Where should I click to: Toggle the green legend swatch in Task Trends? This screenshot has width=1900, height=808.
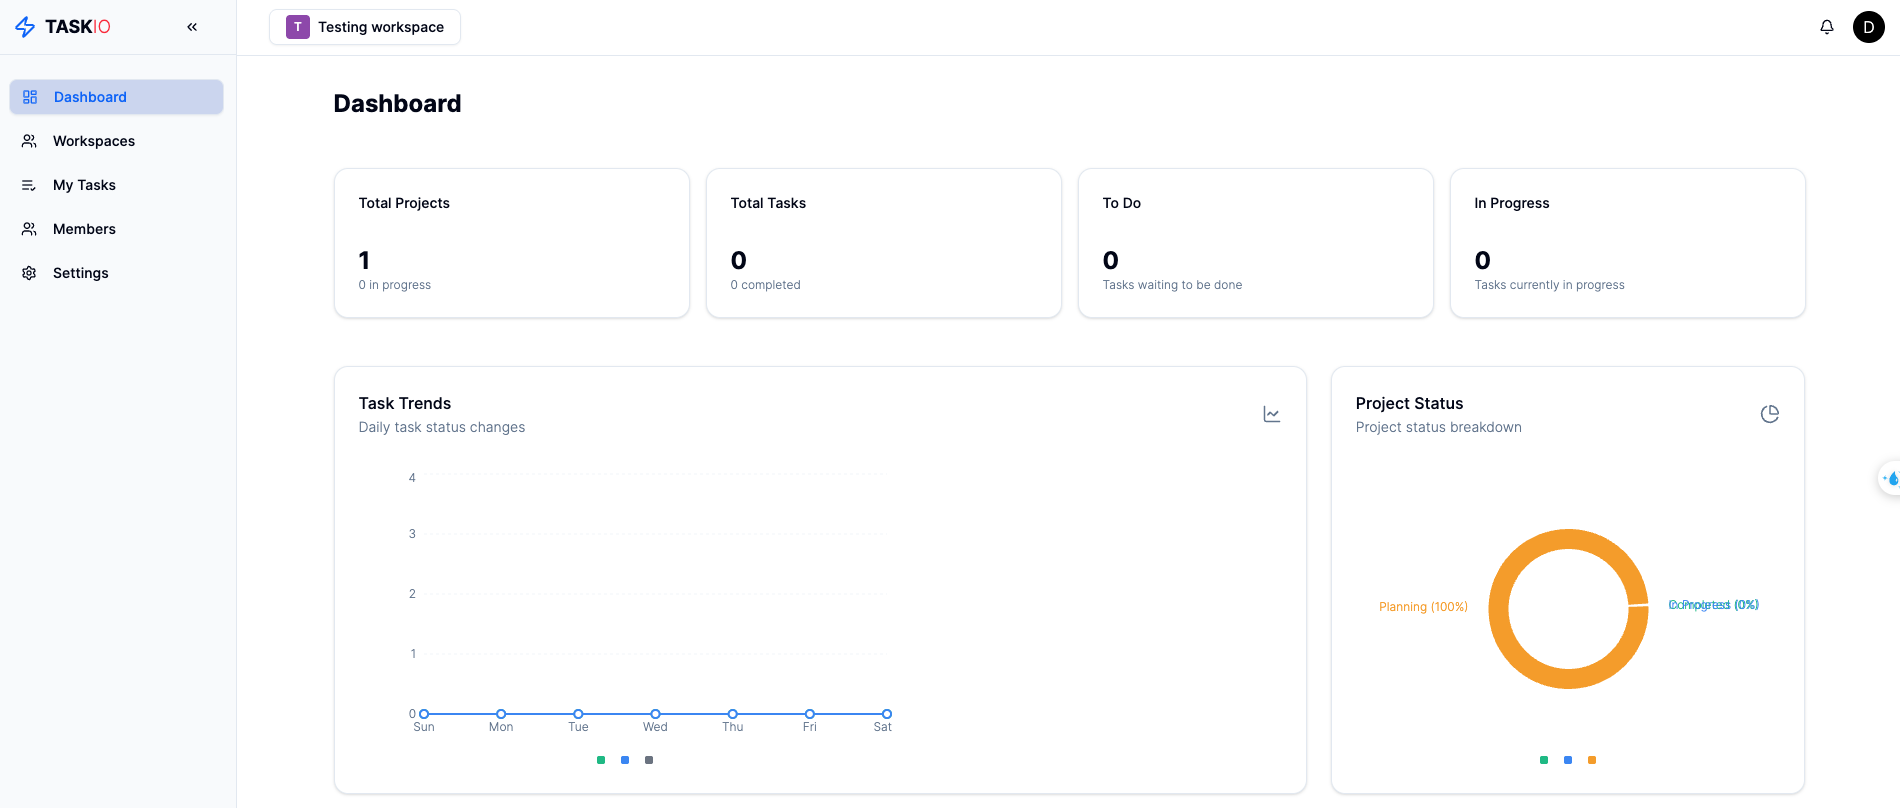point(601,760)
